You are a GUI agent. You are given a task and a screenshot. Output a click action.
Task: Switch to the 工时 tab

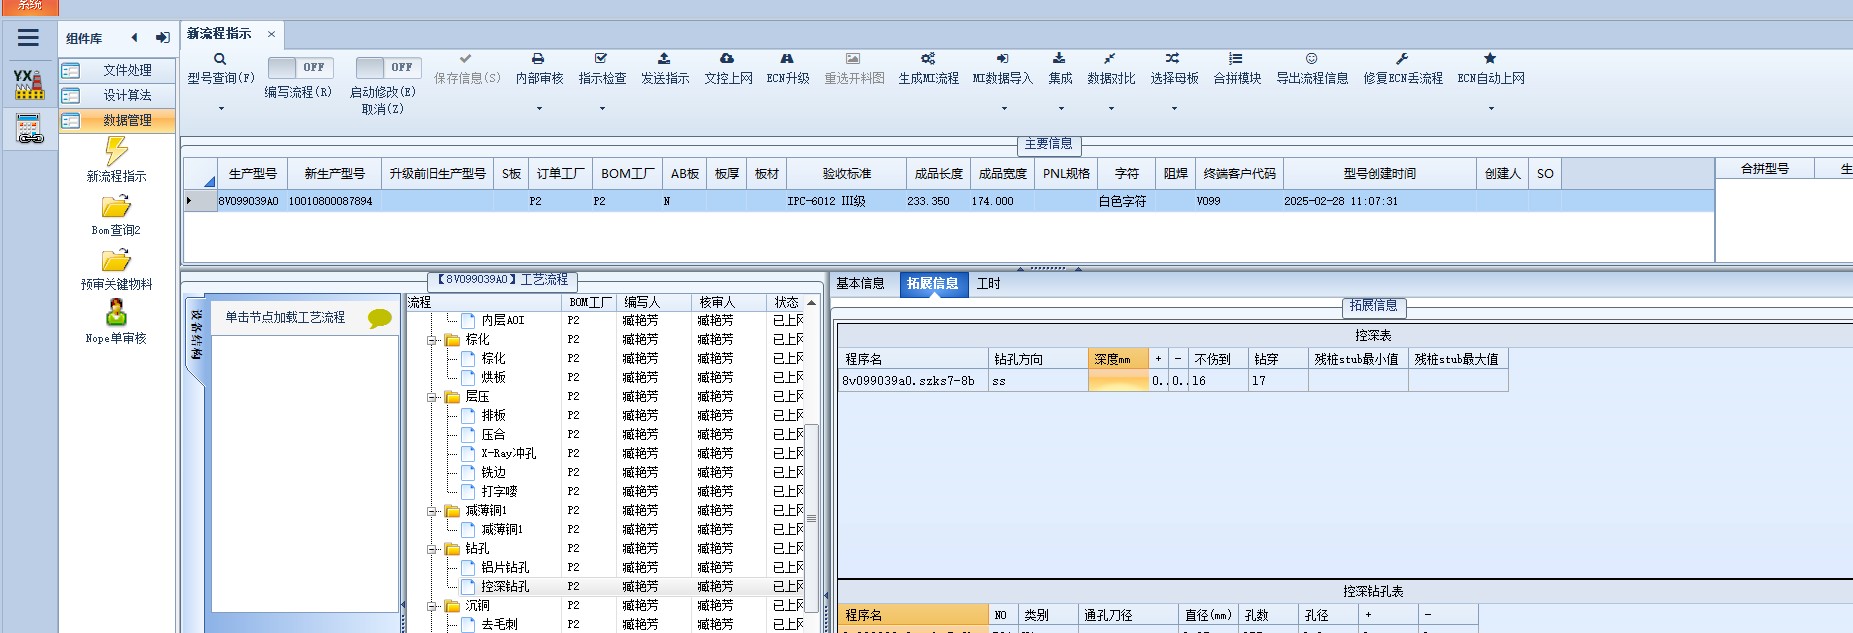click(x=988, y=284)
